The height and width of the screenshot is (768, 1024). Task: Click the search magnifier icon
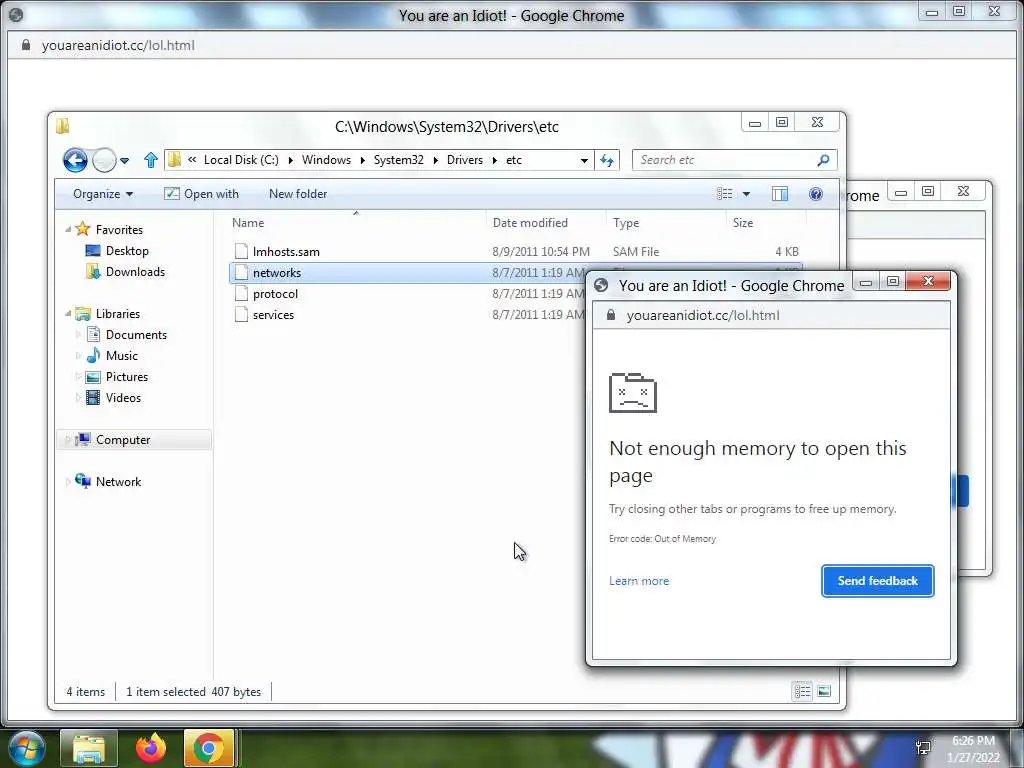pyautogui.click(x=824, y=160)
